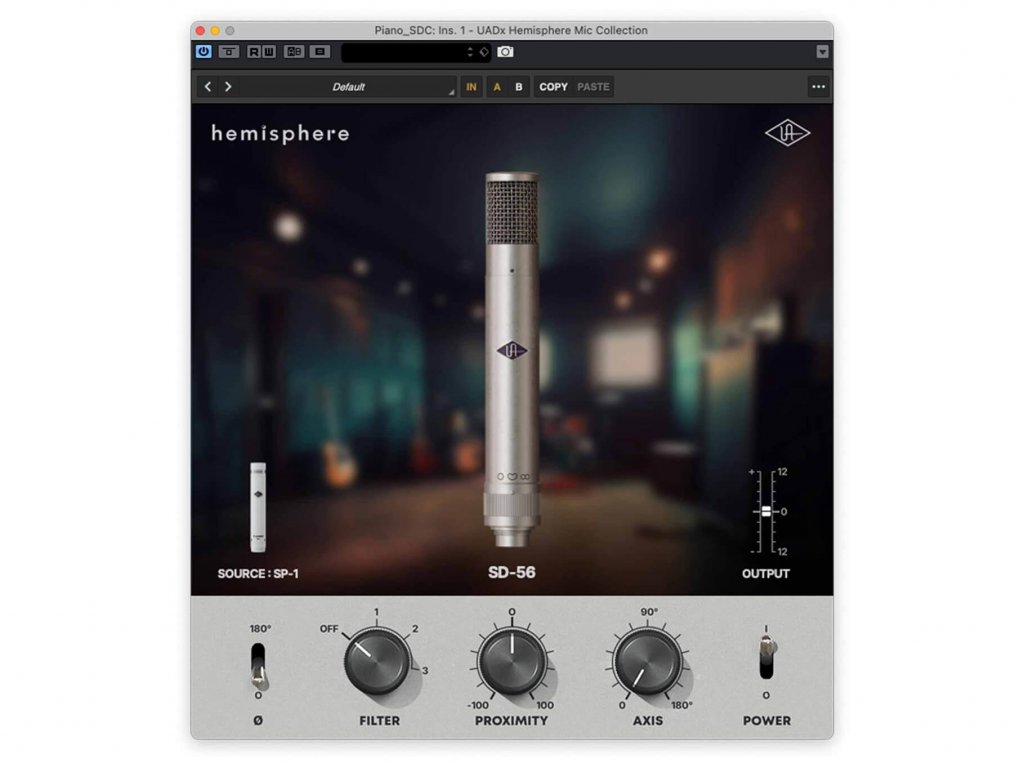The width and height of the screenshot is (1024, 768).
Task: Click the UA badge on the microphone body
Action: pyautogui.click(x=511, y=351)
